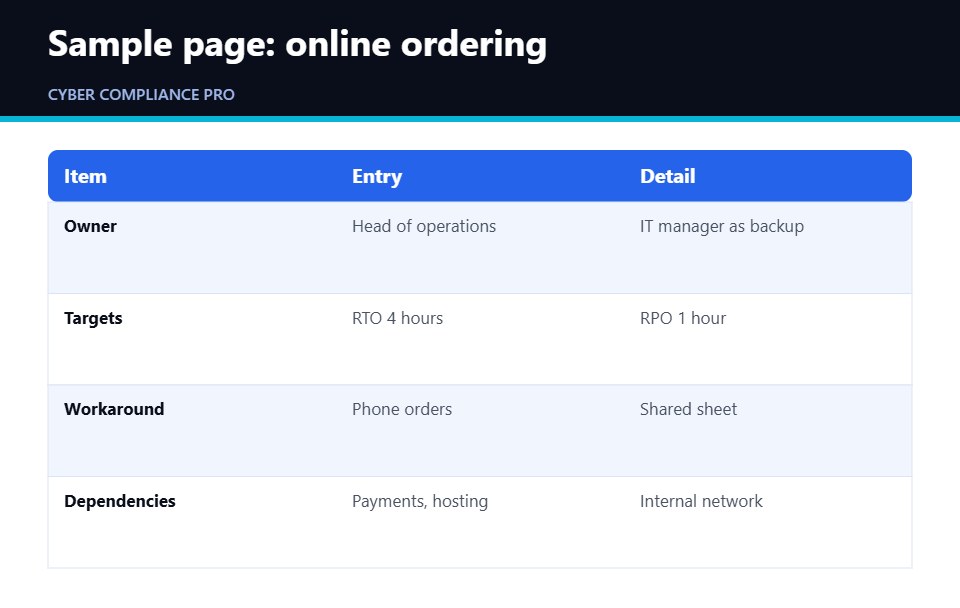The image size is (960, 608).
Task: Click the 'Entry' column header
Action: 377,176
